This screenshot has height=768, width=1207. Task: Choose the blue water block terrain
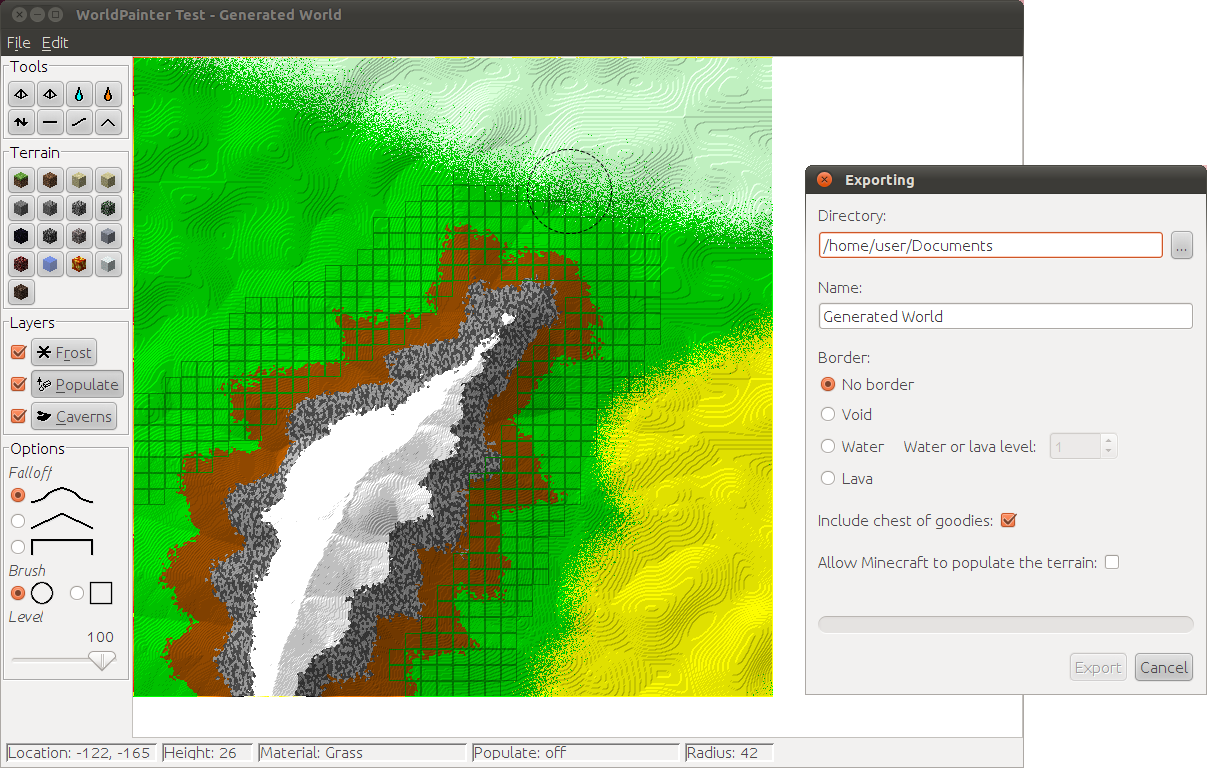click(x=50, y=265)
